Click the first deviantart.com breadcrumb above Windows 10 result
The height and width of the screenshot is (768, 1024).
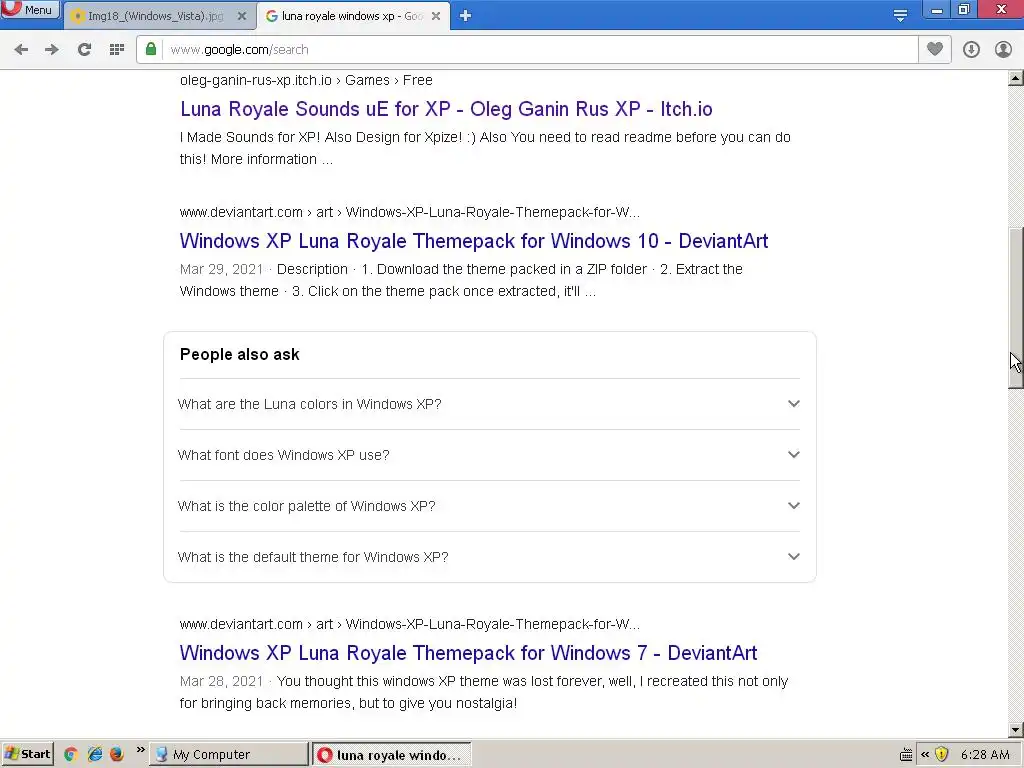tap(409, 212)
